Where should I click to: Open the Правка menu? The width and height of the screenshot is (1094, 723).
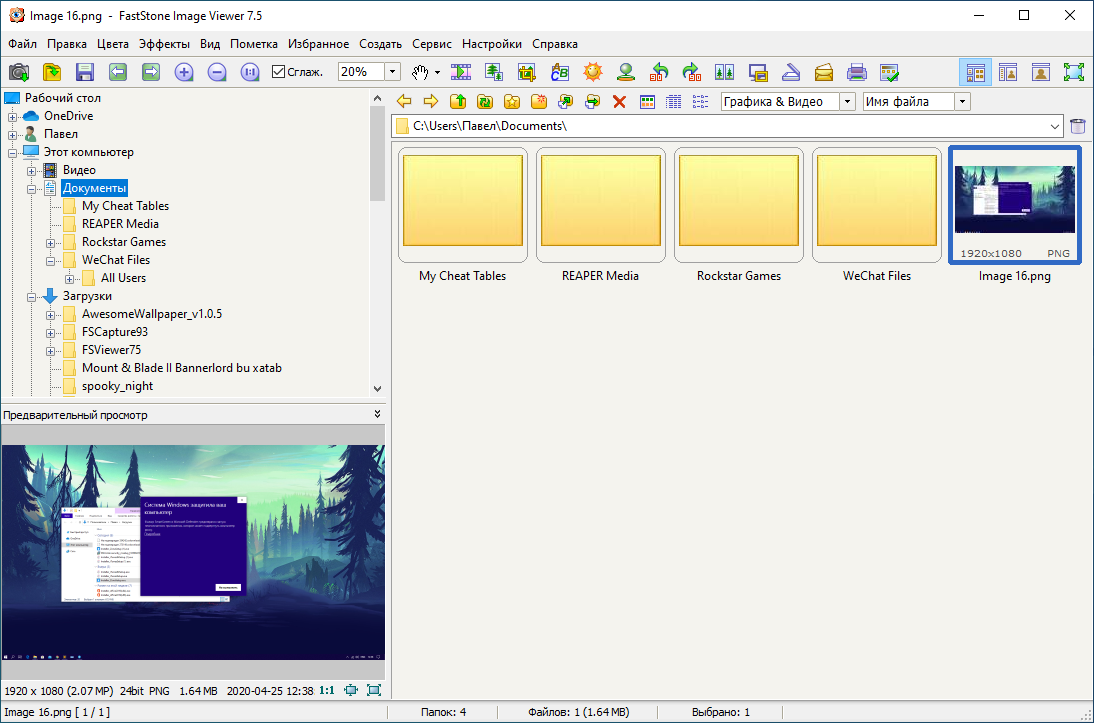(x=67, y=44)
